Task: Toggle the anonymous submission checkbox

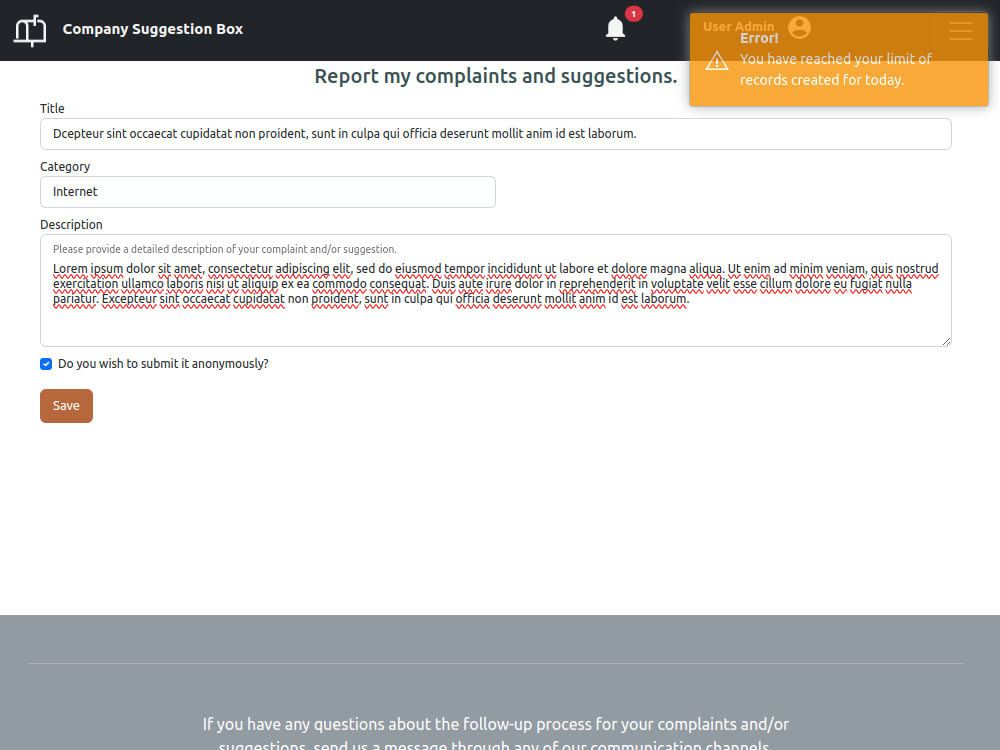Action: point(46,364)
